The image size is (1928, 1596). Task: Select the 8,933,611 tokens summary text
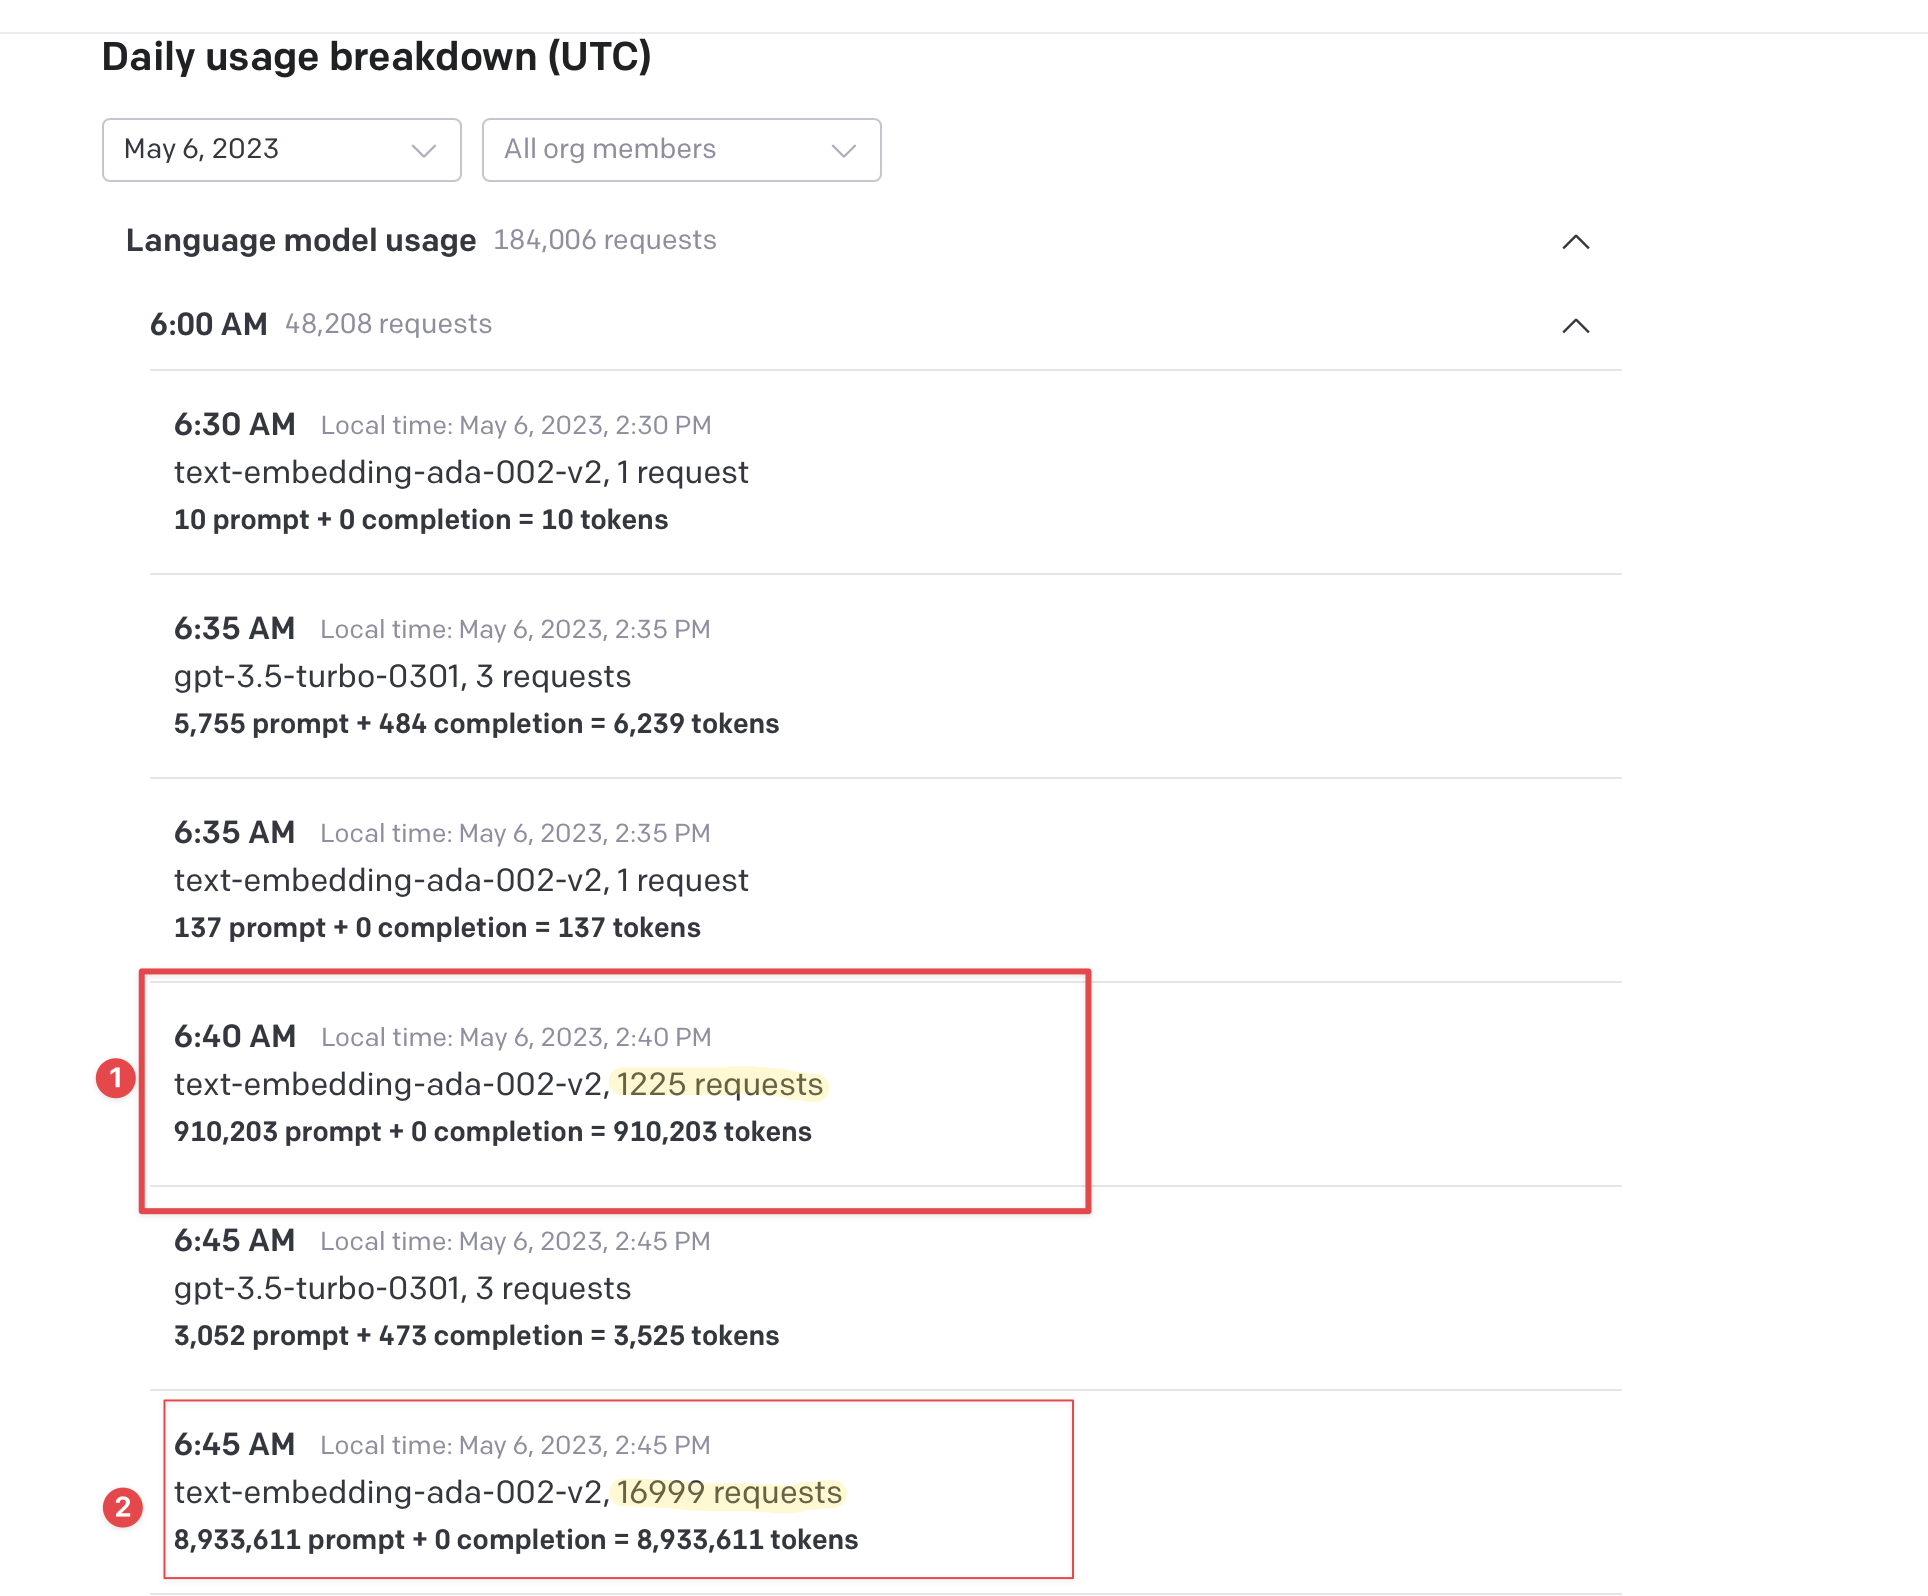tap(516, 1540)
